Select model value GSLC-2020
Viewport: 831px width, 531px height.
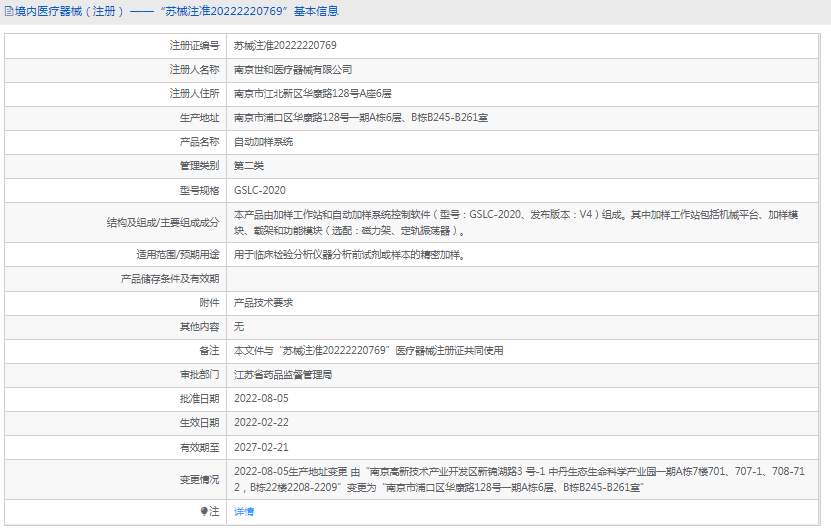coord(260,190)
